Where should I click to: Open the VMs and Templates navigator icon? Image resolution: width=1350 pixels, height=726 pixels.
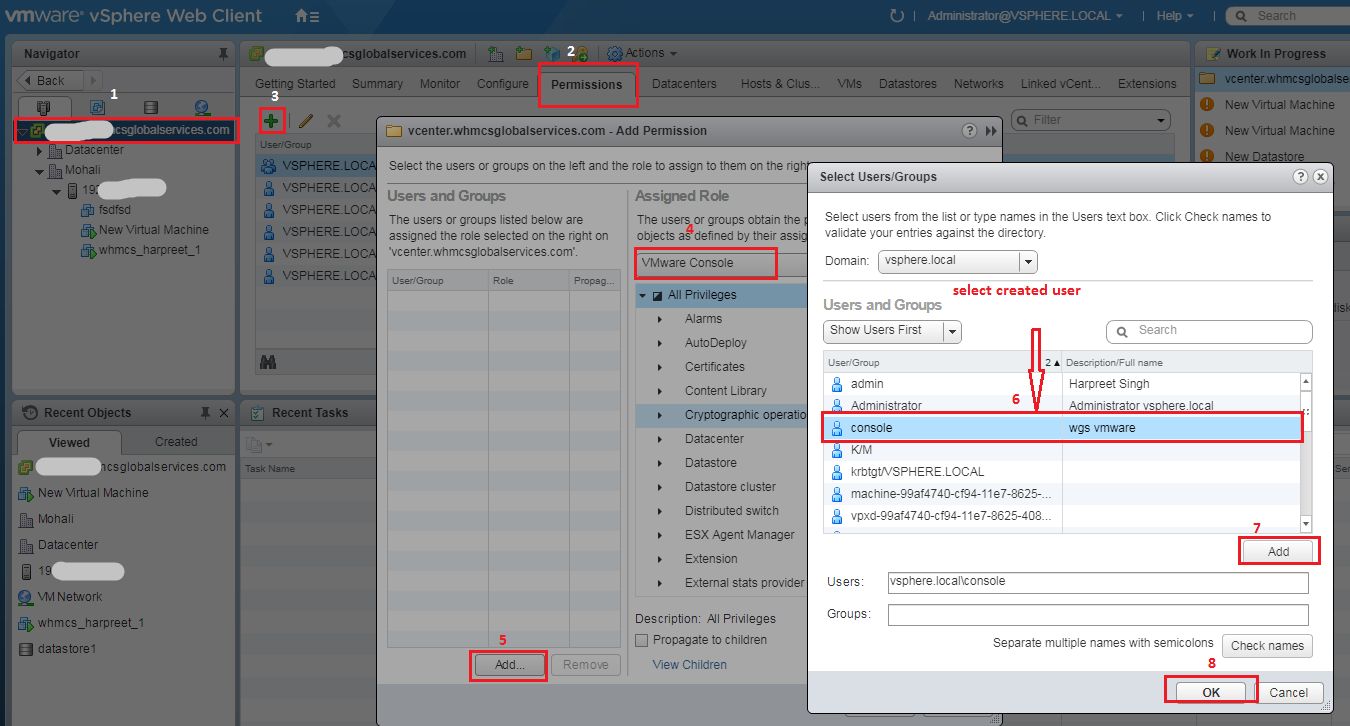(97, 108)
